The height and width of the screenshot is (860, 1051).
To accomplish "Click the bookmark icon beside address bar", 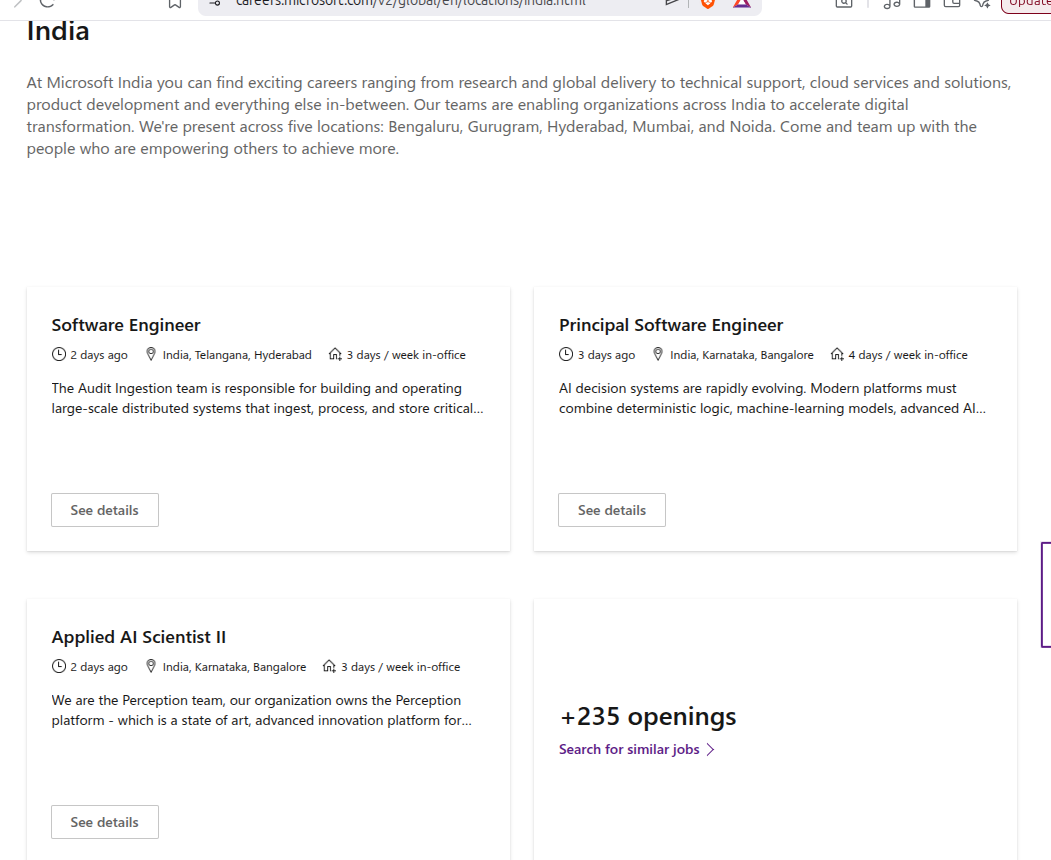I will point(175,3).
